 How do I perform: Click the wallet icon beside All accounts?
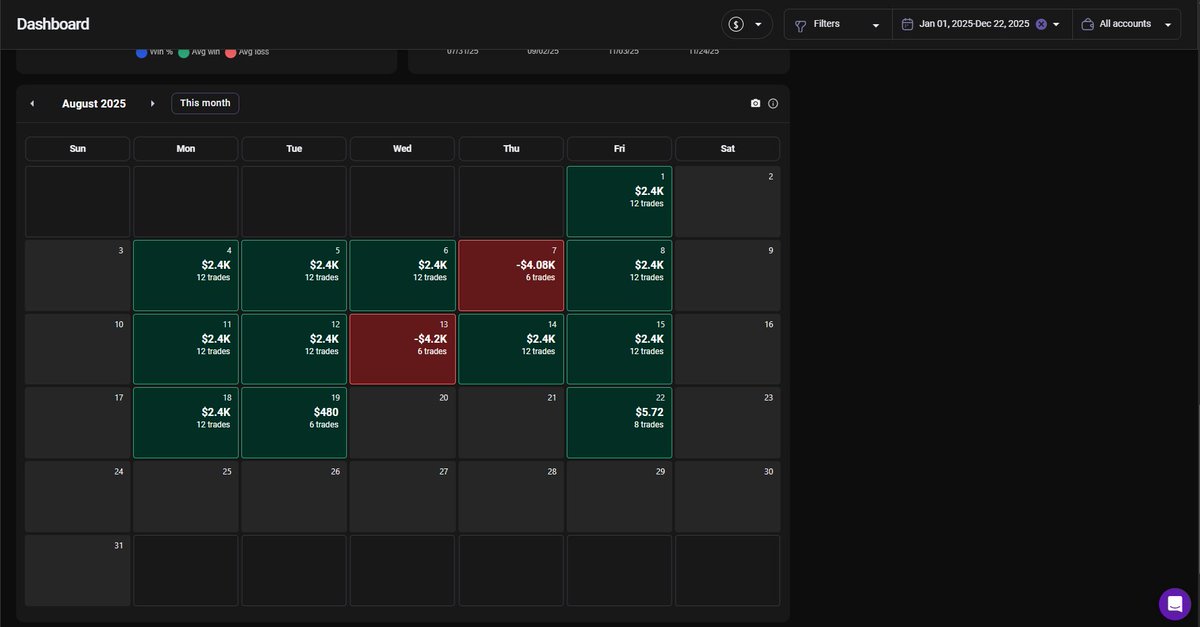click(x=1087, y=24)
